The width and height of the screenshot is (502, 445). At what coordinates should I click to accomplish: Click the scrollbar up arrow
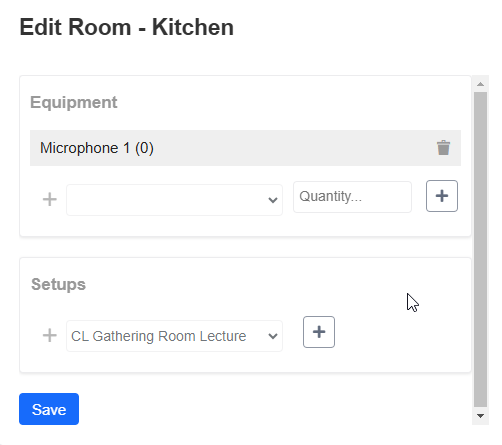tap(480, 84)
